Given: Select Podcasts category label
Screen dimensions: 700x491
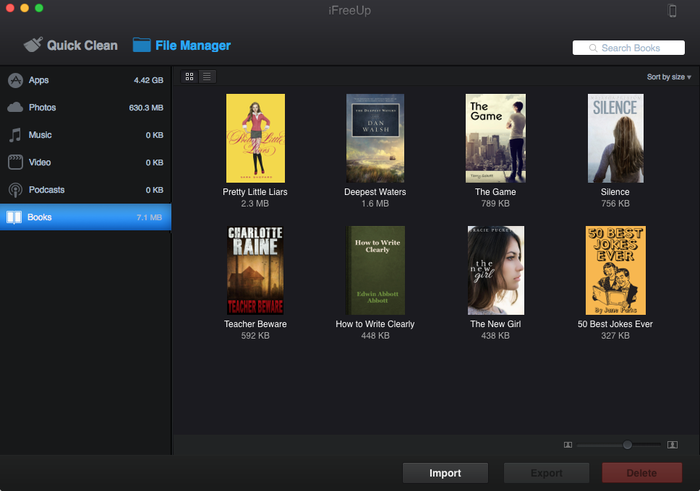Looking at the screenshot, I should (46, 190).
